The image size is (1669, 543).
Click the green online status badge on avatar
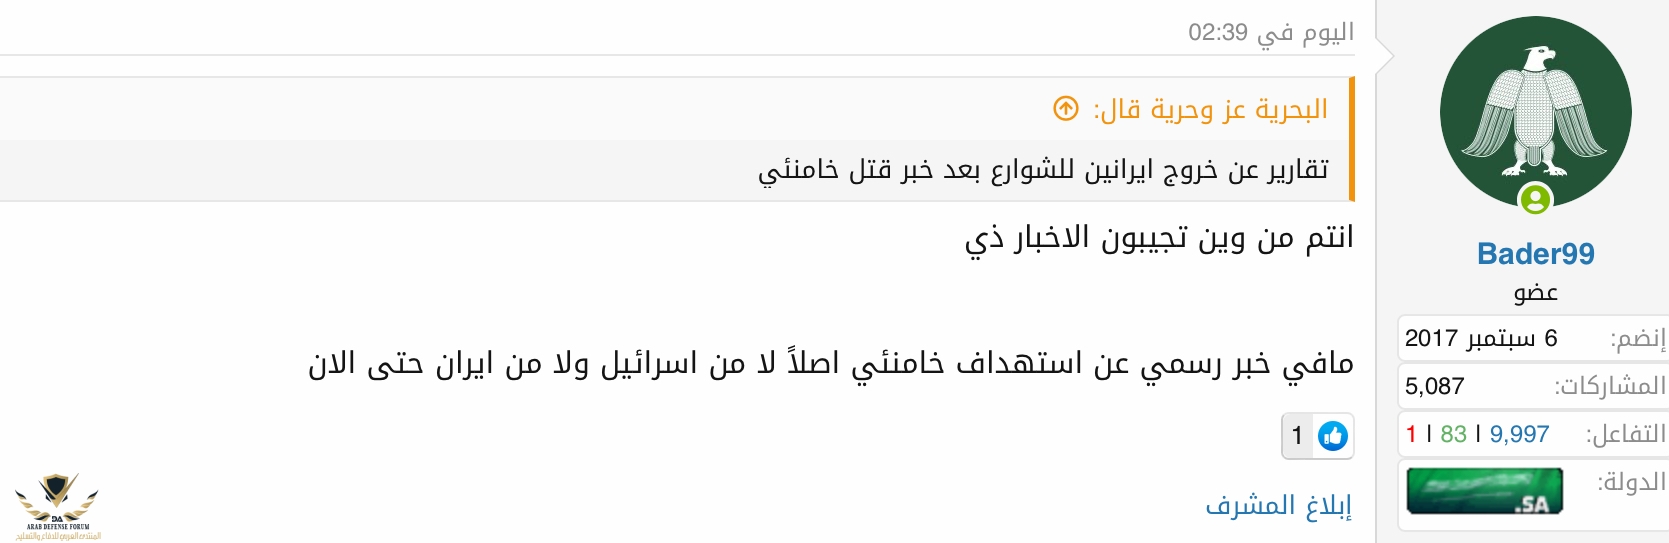1535,199
